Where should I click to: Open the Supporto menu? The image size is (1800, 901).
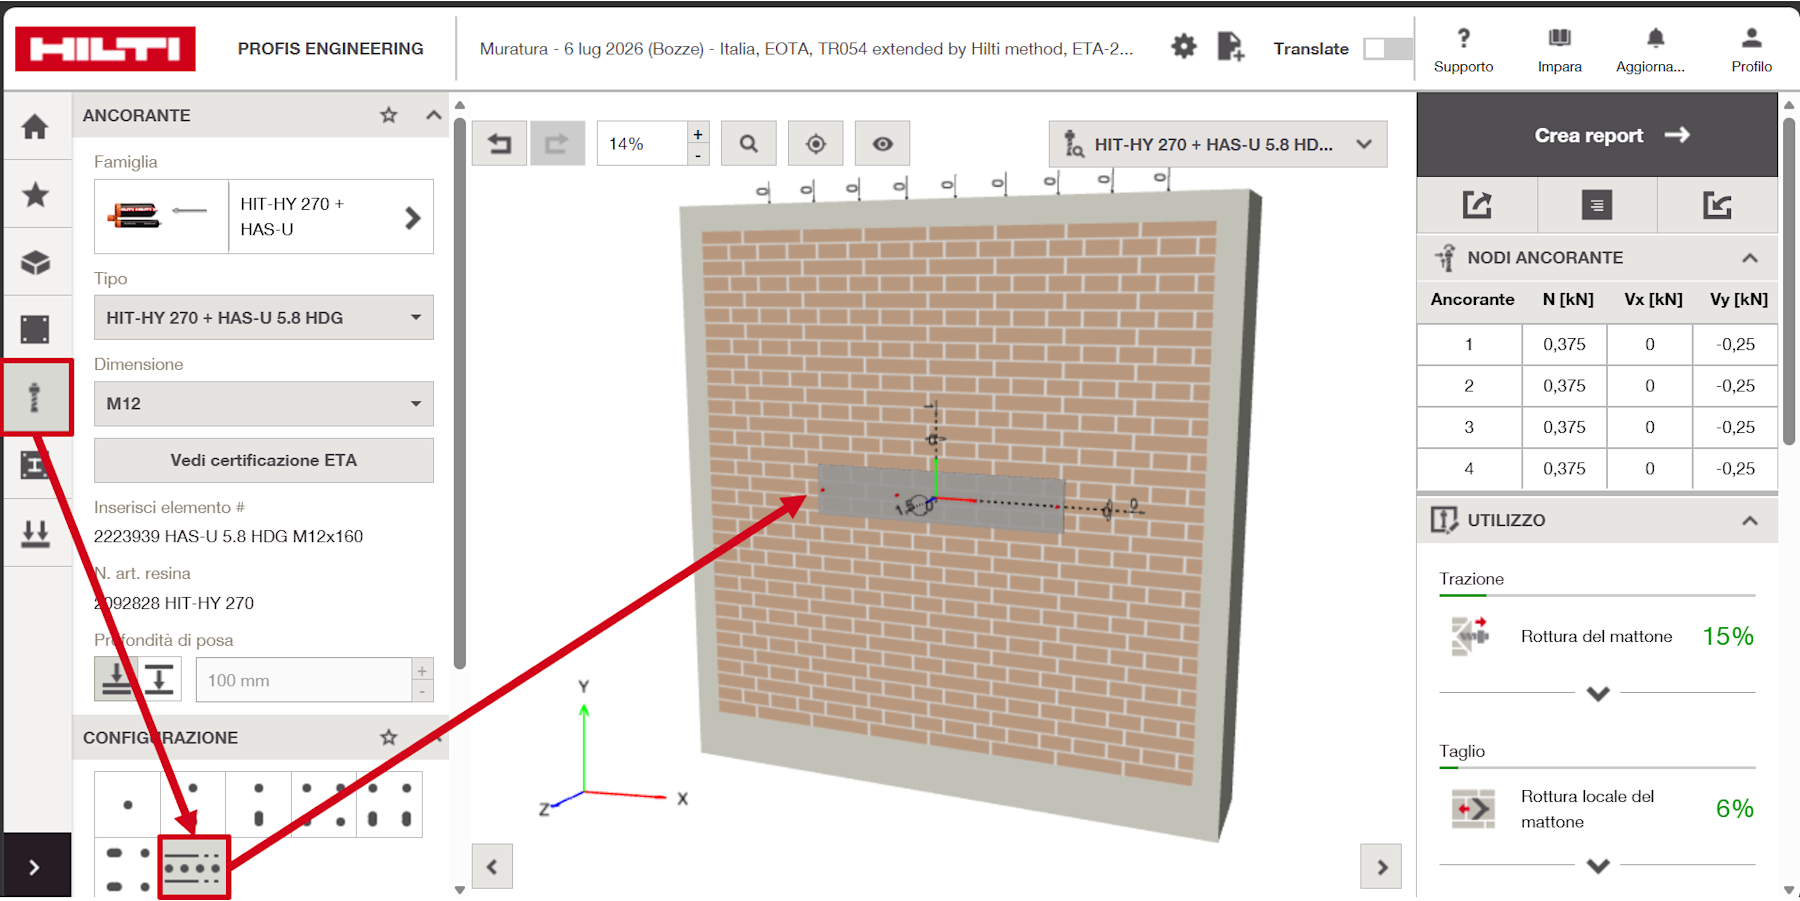1463,50
